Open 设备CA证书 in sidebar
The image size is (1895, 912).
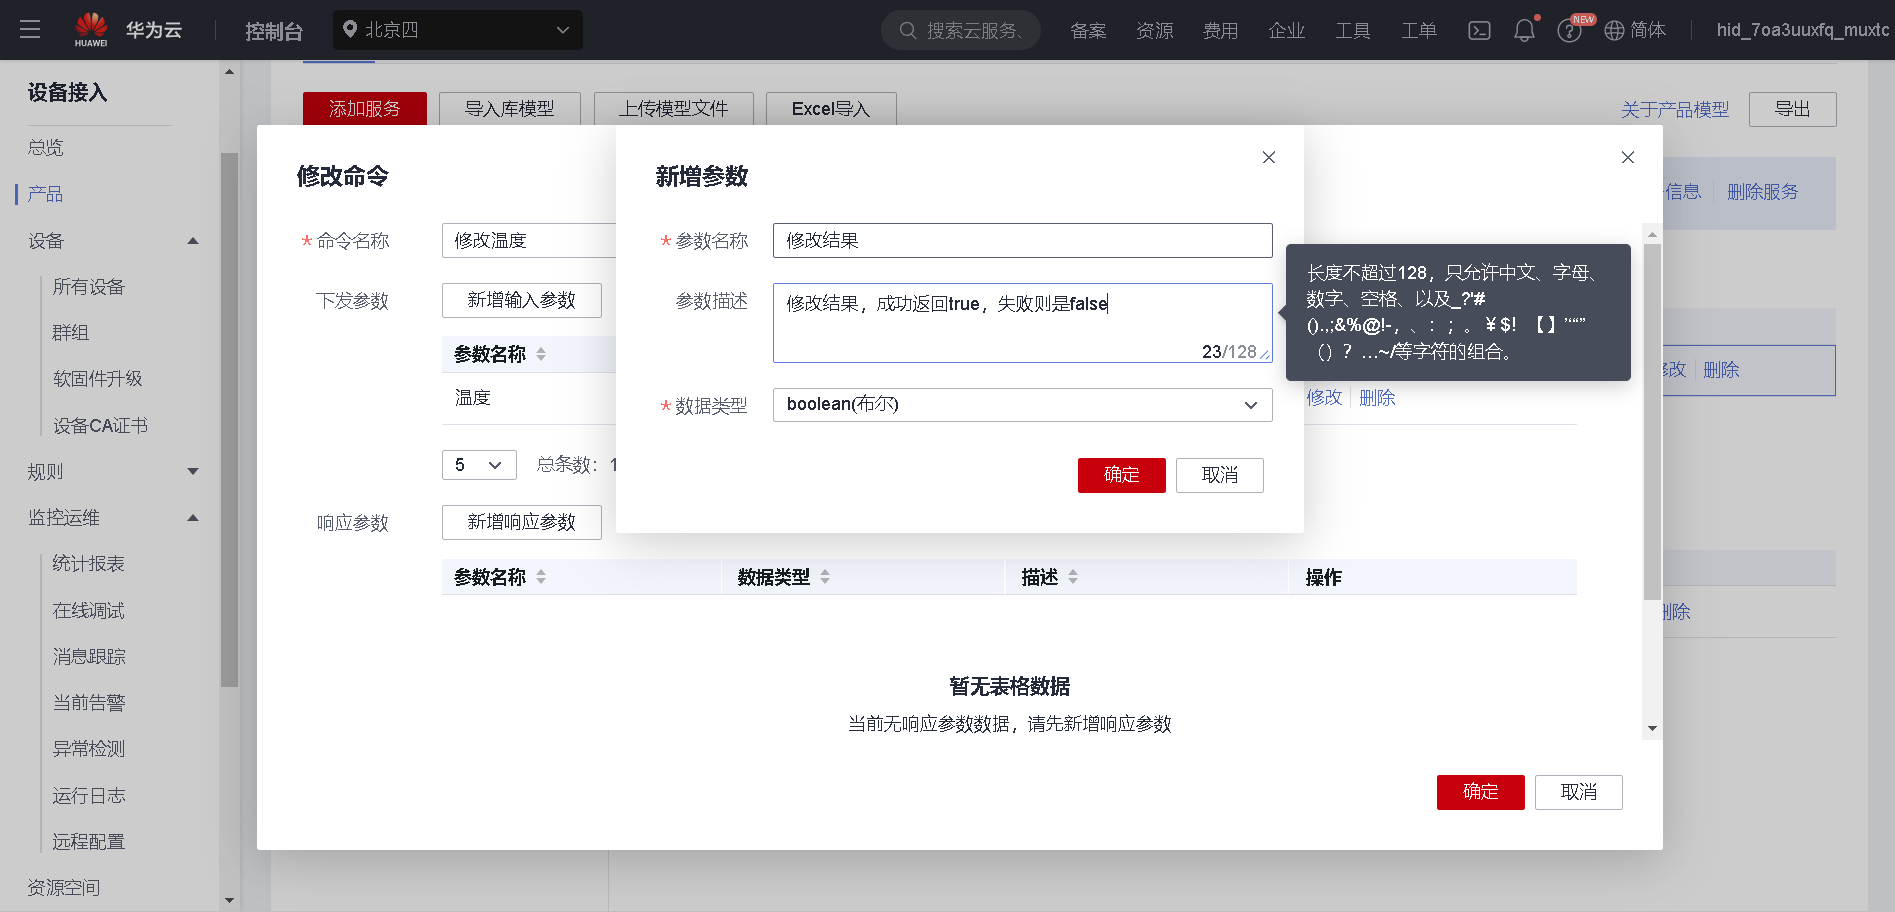click(100, 426)
